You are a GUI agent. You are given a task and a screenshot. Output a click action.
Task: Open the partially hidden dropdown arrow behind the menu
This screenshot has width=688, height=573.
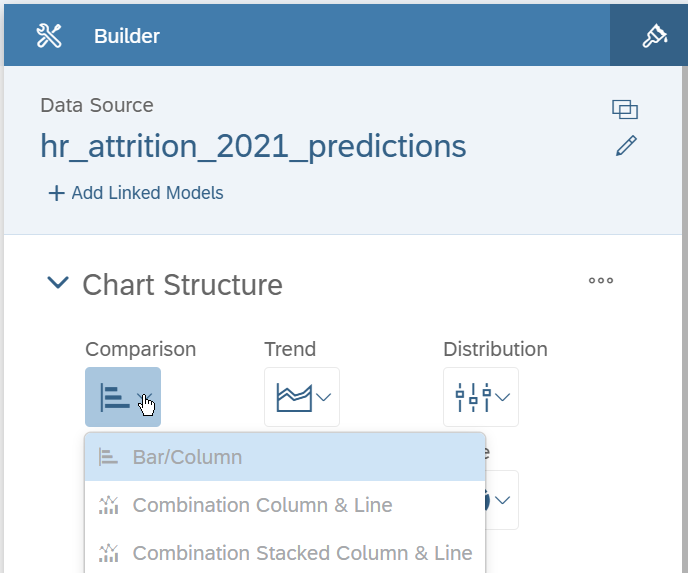(502, 500)
